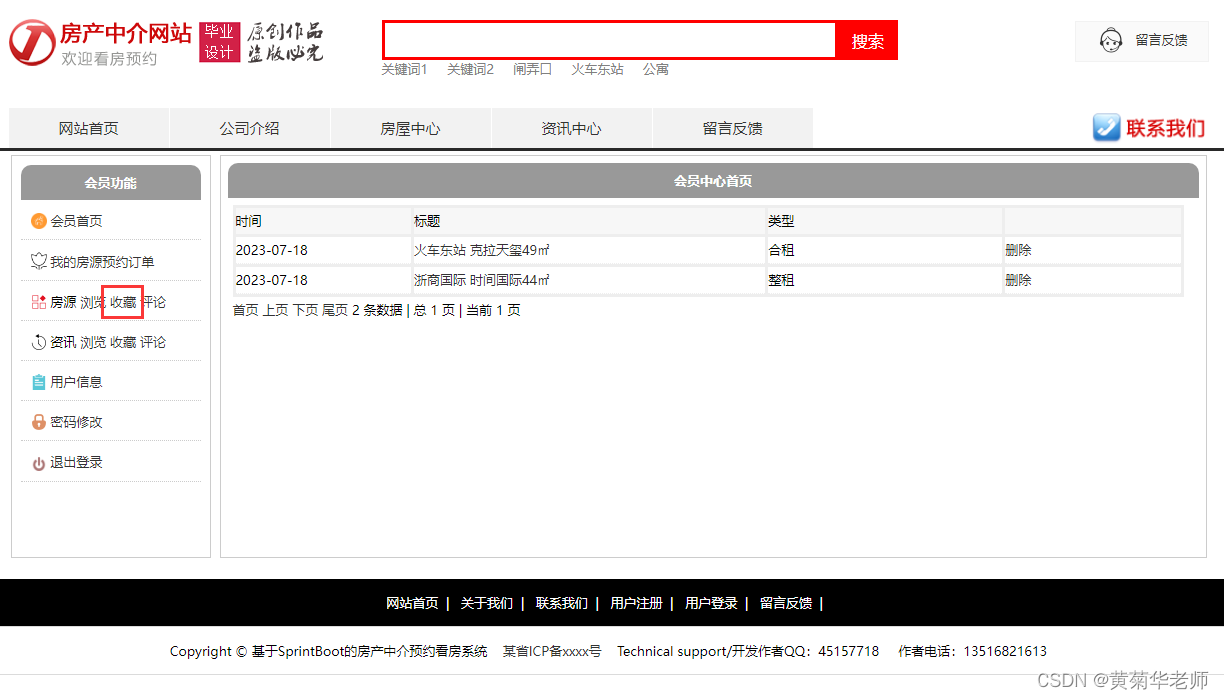Click the 类型 column header
The height and width of the screenshot is (700, 1224).
(x=781, y=221)
